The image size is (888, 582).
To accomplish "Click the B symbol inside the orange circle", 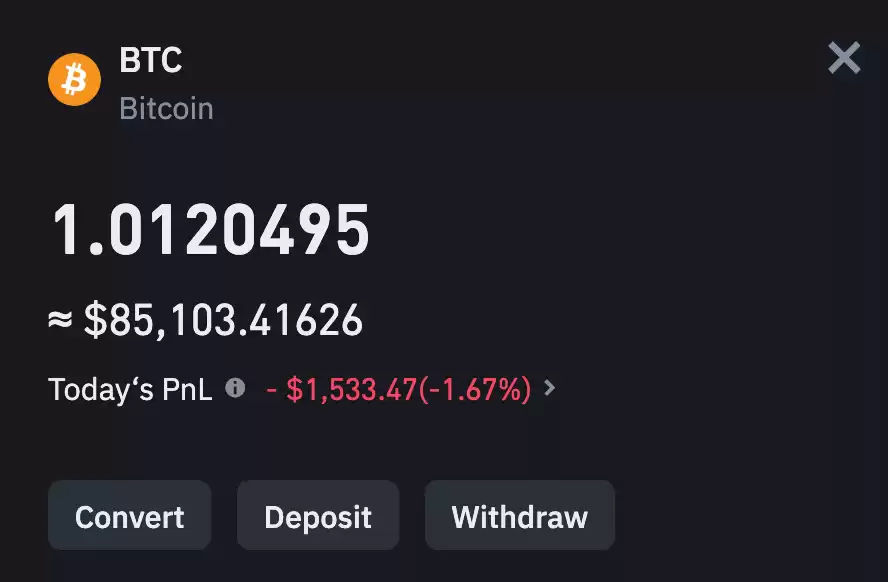I will pyautogui.click(x=74, y=80).
